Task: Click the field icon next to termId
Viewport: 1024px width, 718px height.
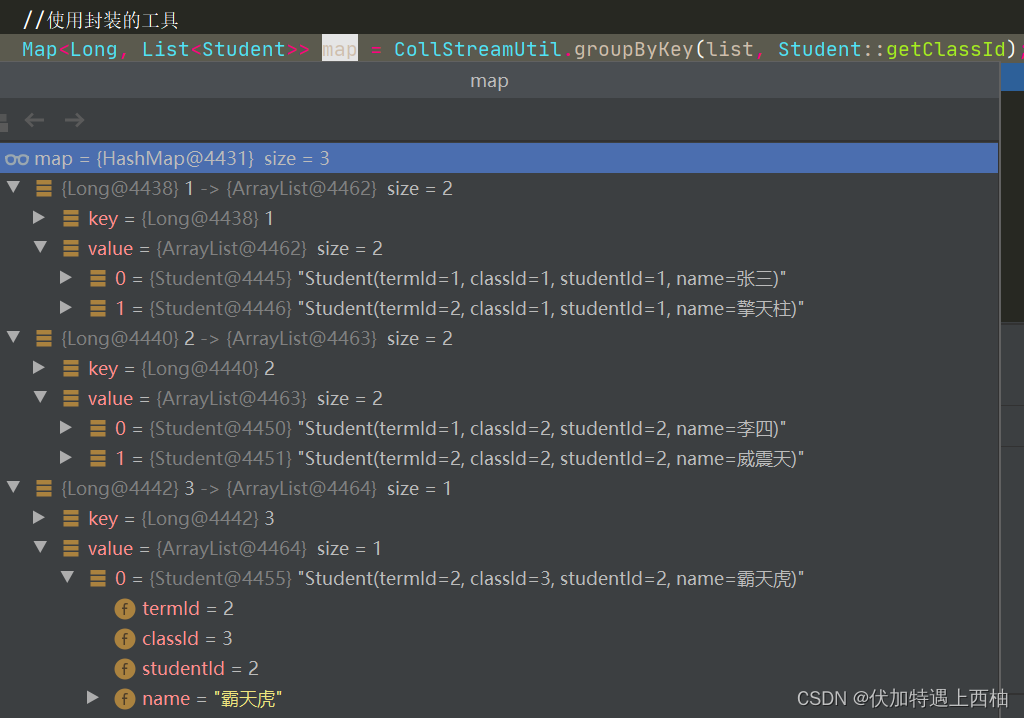Action: coord(125,609)
